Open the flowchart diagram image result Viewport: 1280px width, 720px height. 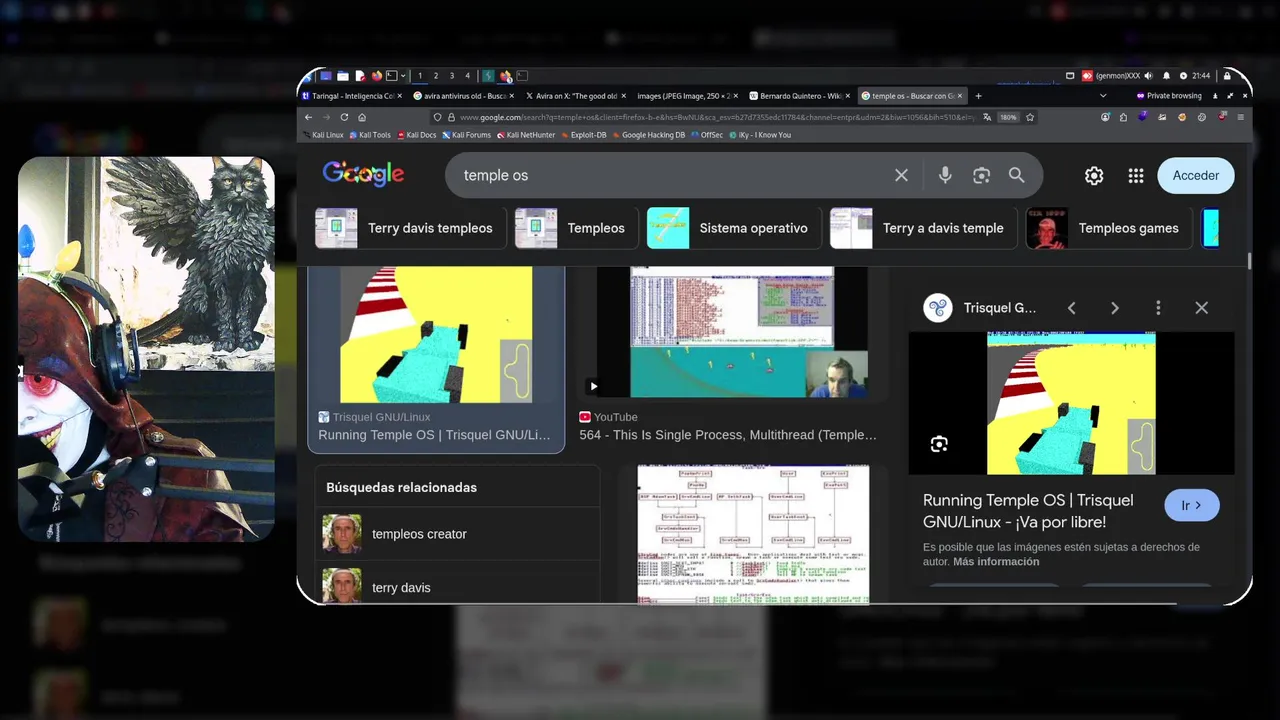pyautogui.click(x=753, y=534)
